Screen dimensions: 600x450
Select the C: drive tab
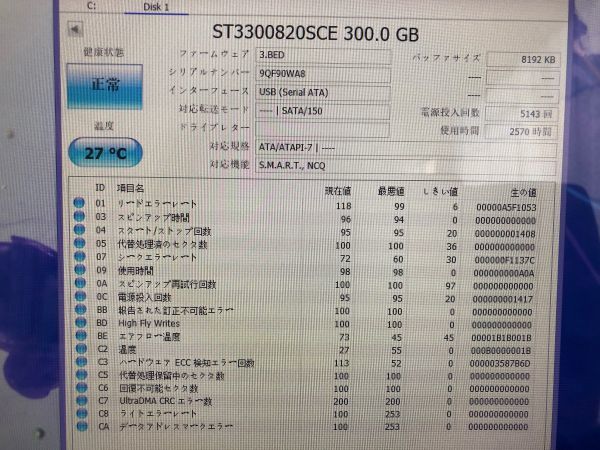point(92,6)
